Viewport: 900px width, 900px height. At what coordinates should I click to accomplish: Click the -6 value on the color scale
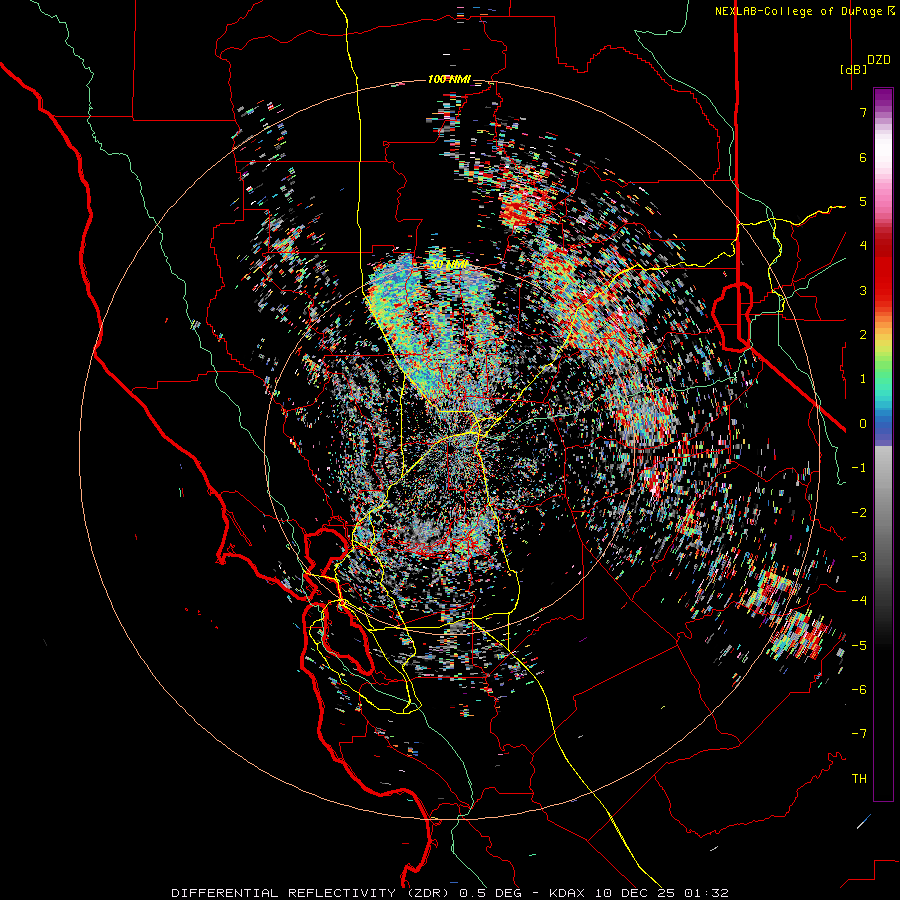click(x=859, y=690)
